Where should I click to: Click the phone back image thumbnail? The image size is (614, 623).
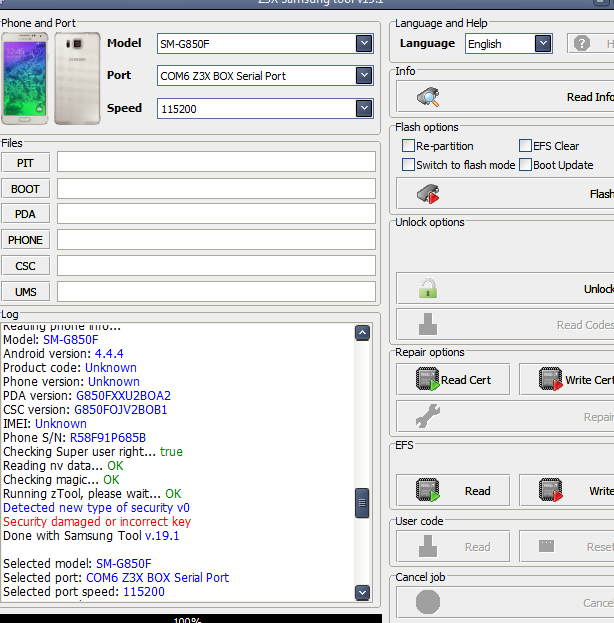pos(77,78)
